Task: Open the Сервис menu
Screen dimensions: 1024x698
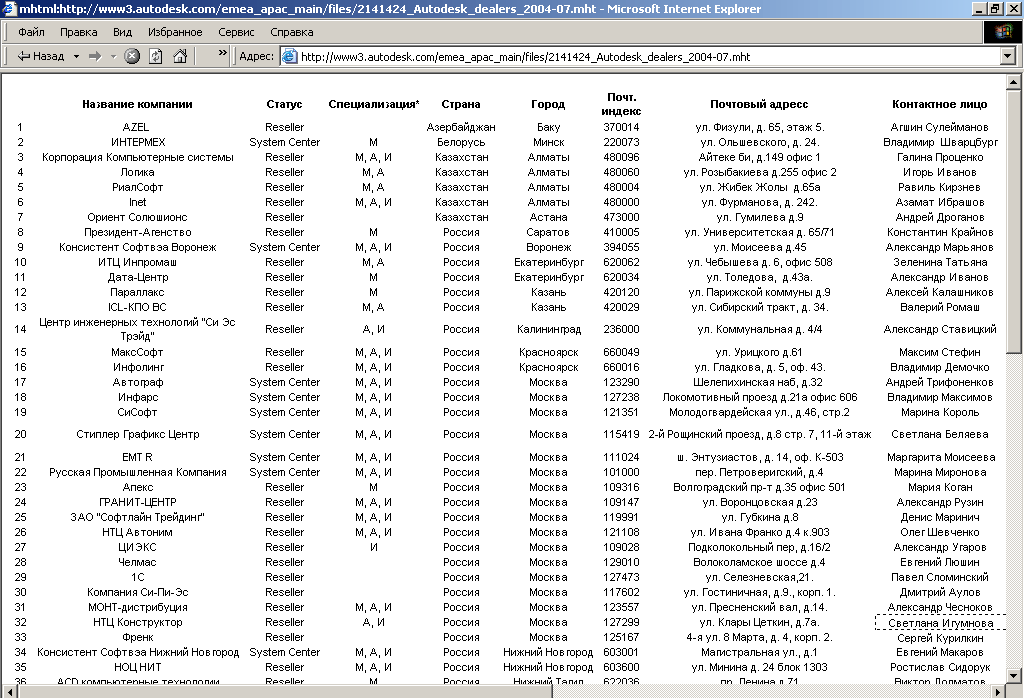Action: click(236, 32)
